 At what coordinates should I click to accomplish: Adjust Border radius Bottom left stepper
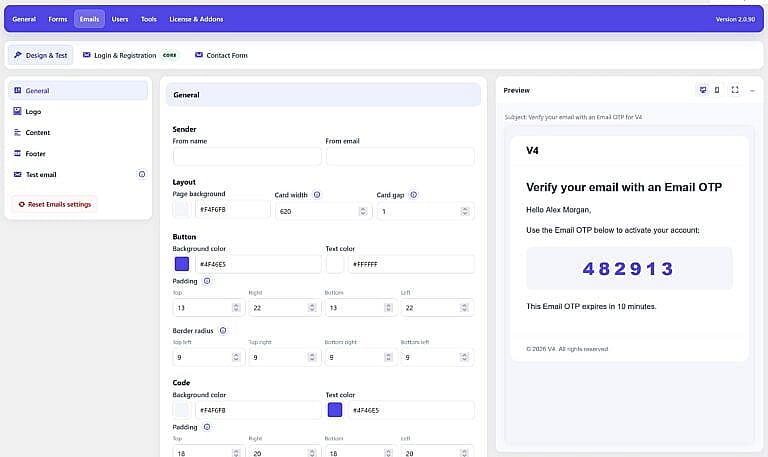[x=464, y=358]
